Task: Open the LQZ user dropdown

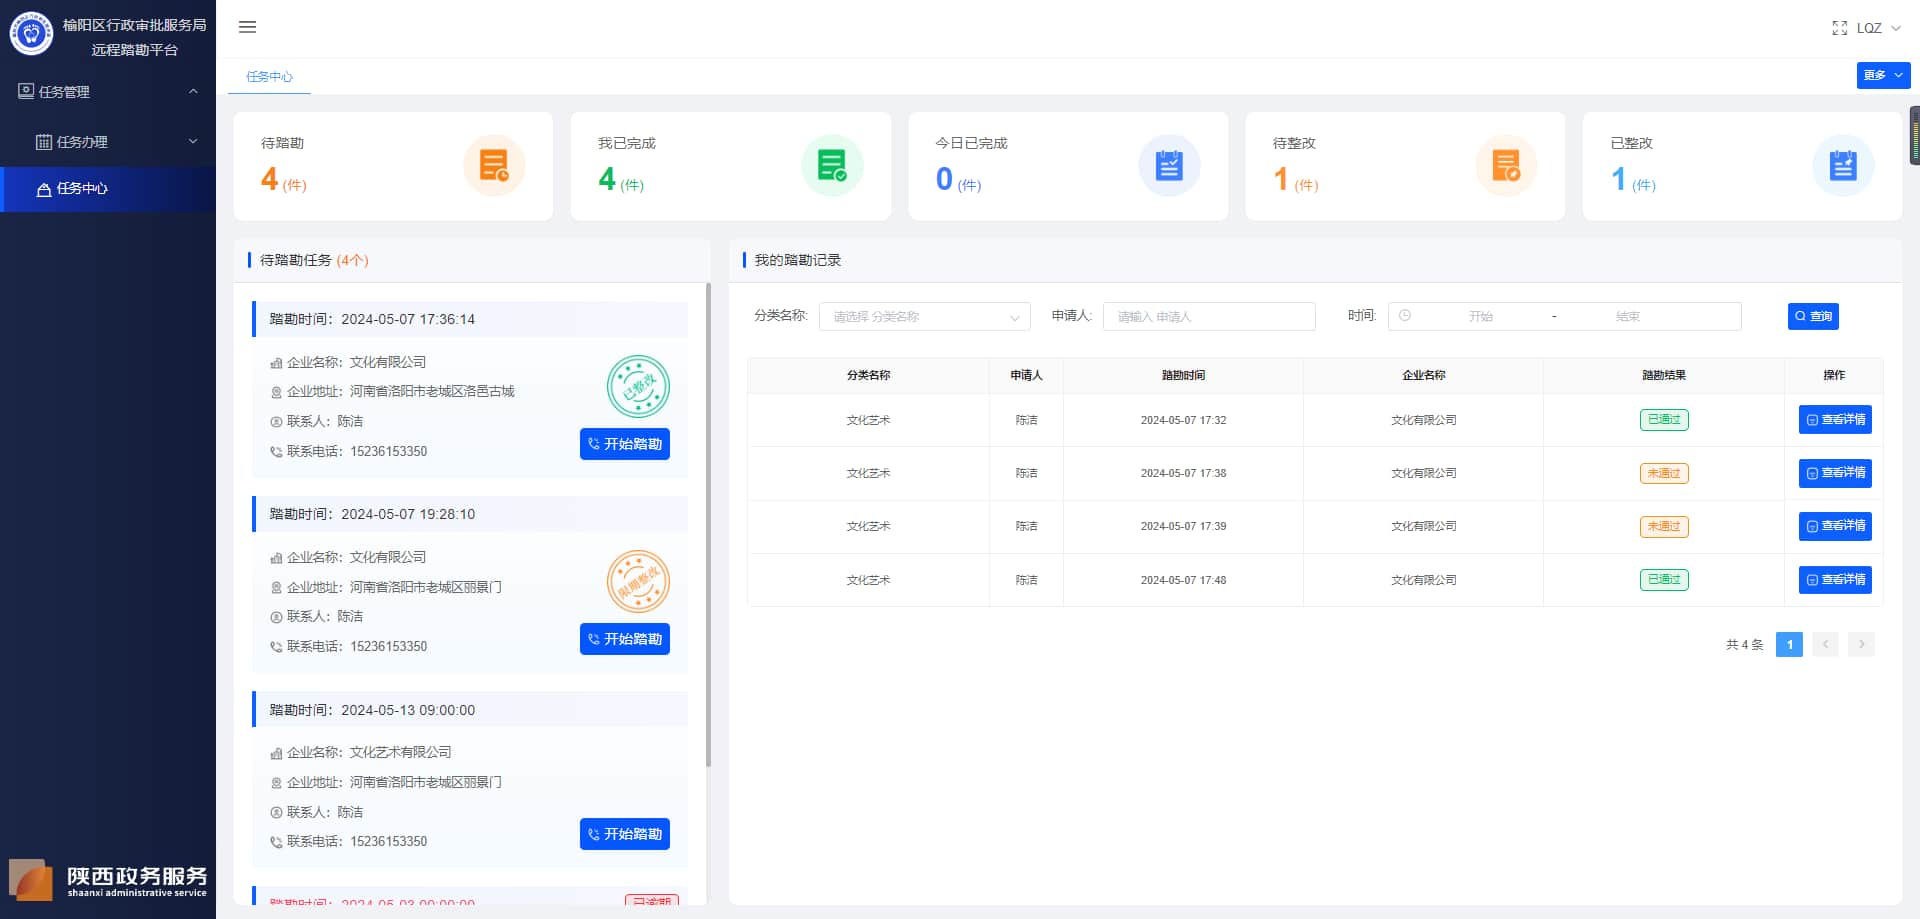Action: (1878, 28)
